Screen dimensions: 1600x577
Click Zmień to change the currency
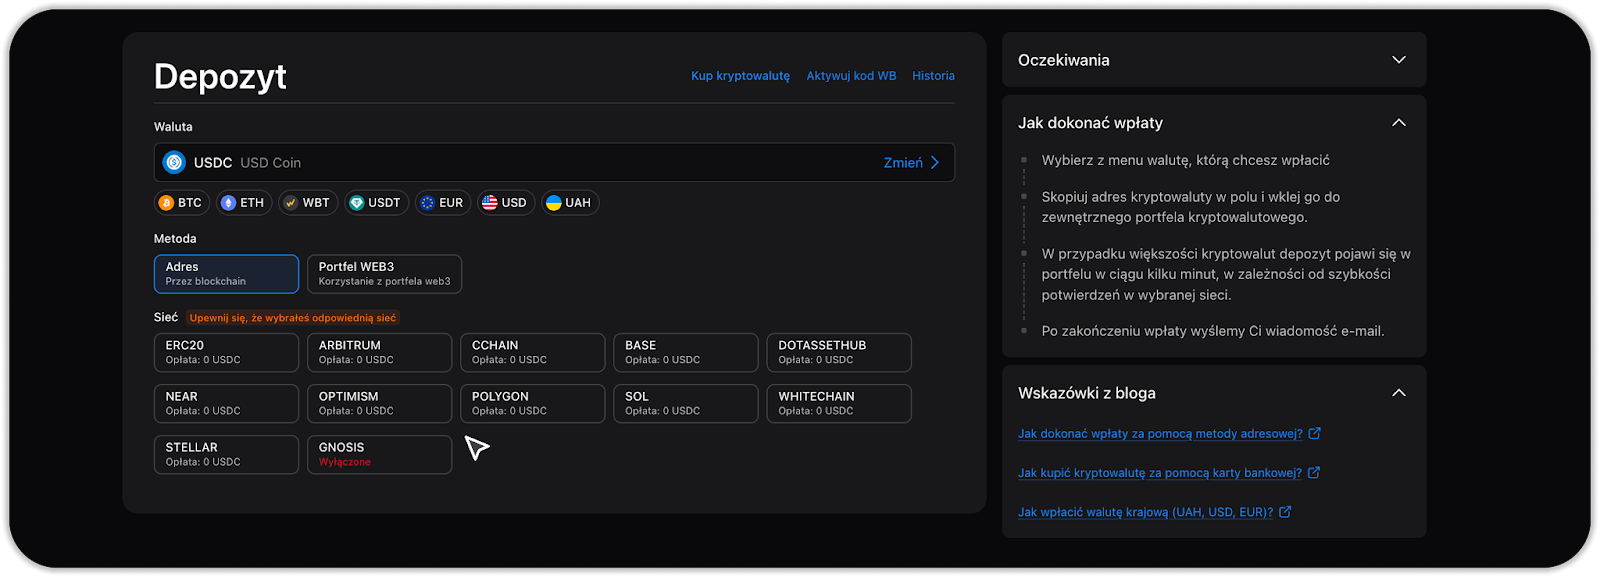point(910,163)
